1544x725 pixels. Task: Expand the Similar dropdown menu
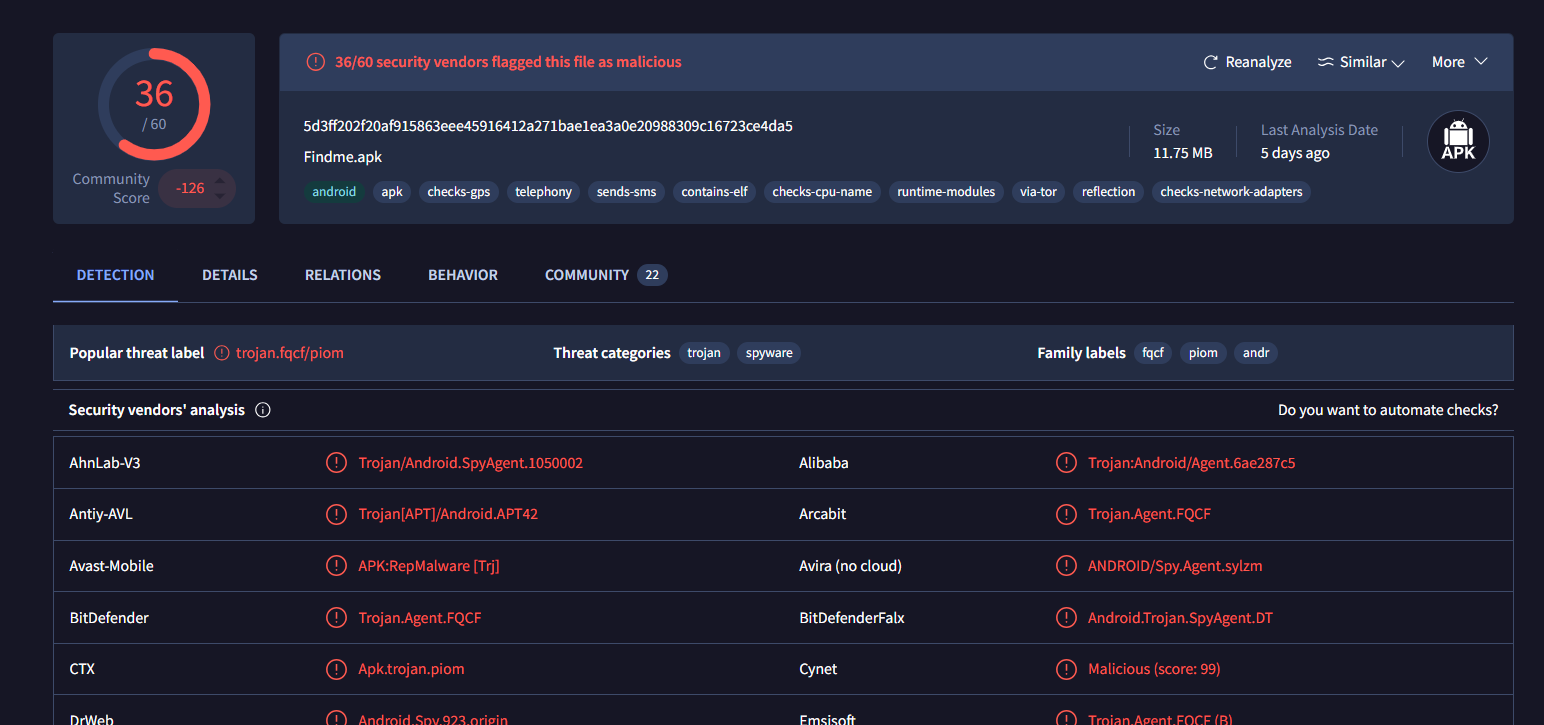click(1361, 62)
